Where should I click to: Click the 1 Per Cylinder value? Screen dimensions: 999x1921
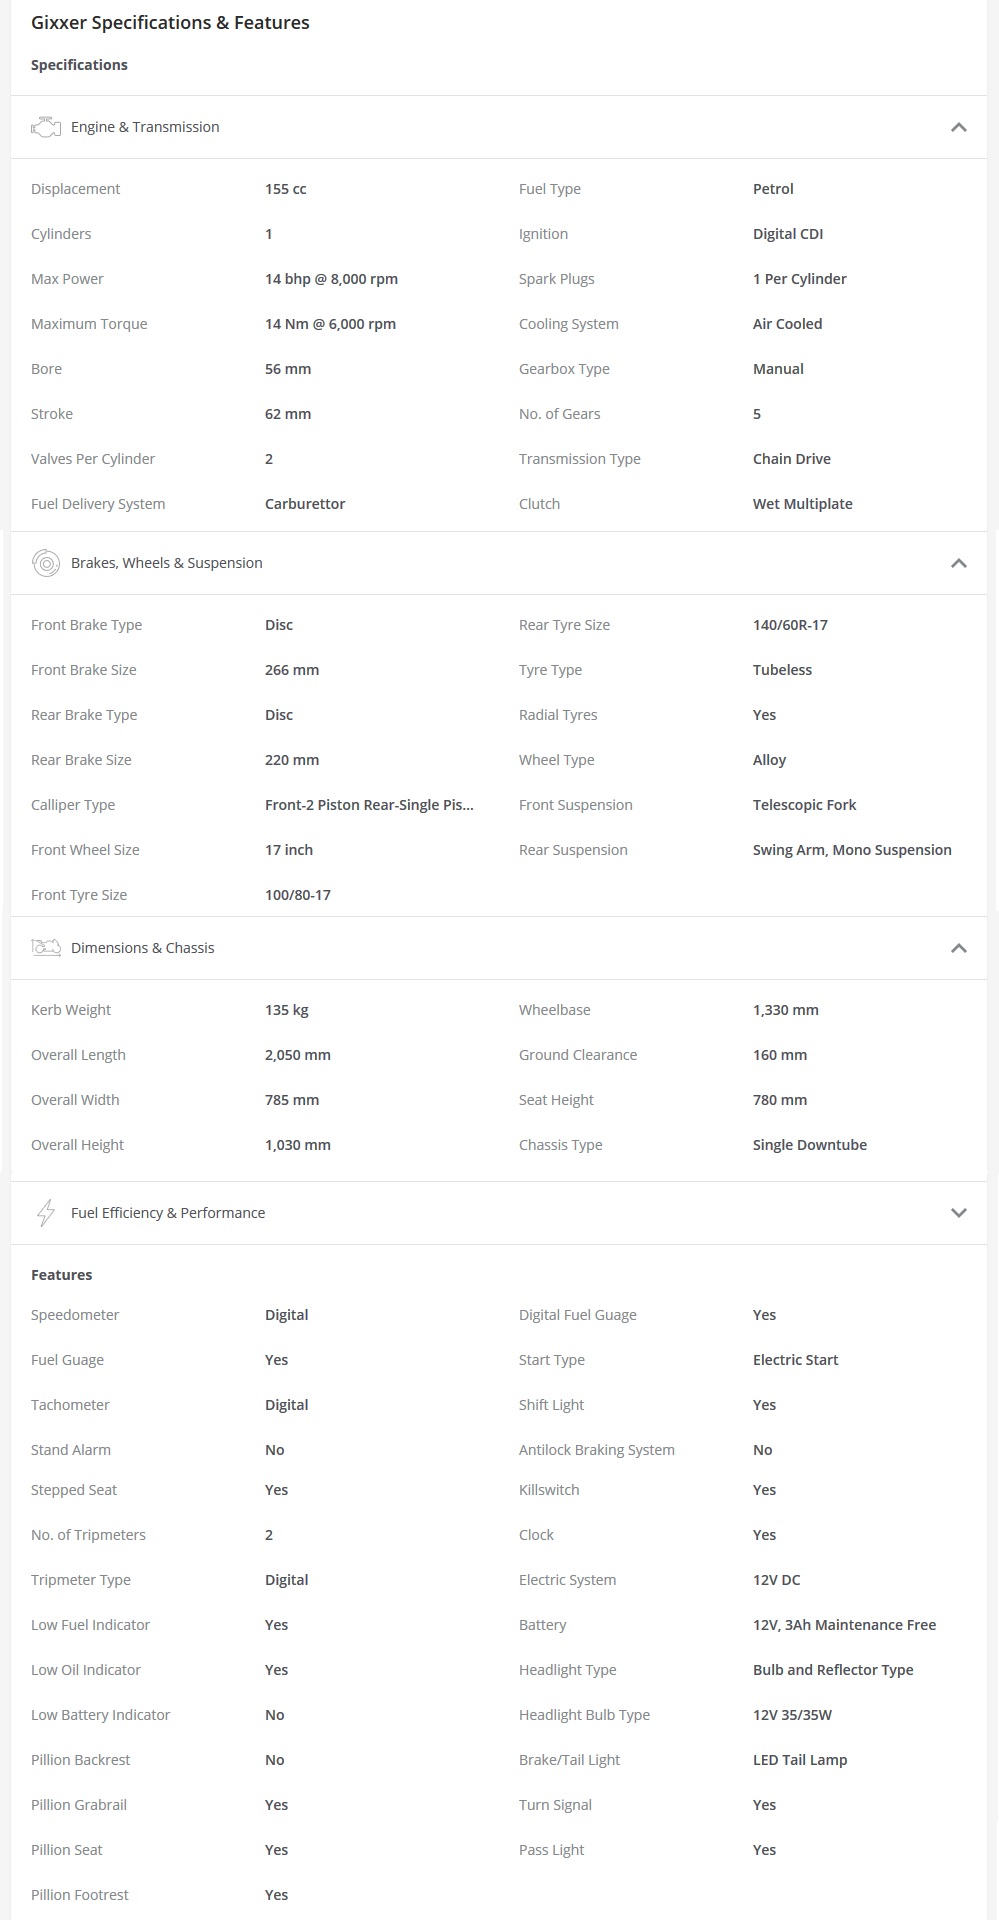[x=800, y=279]
